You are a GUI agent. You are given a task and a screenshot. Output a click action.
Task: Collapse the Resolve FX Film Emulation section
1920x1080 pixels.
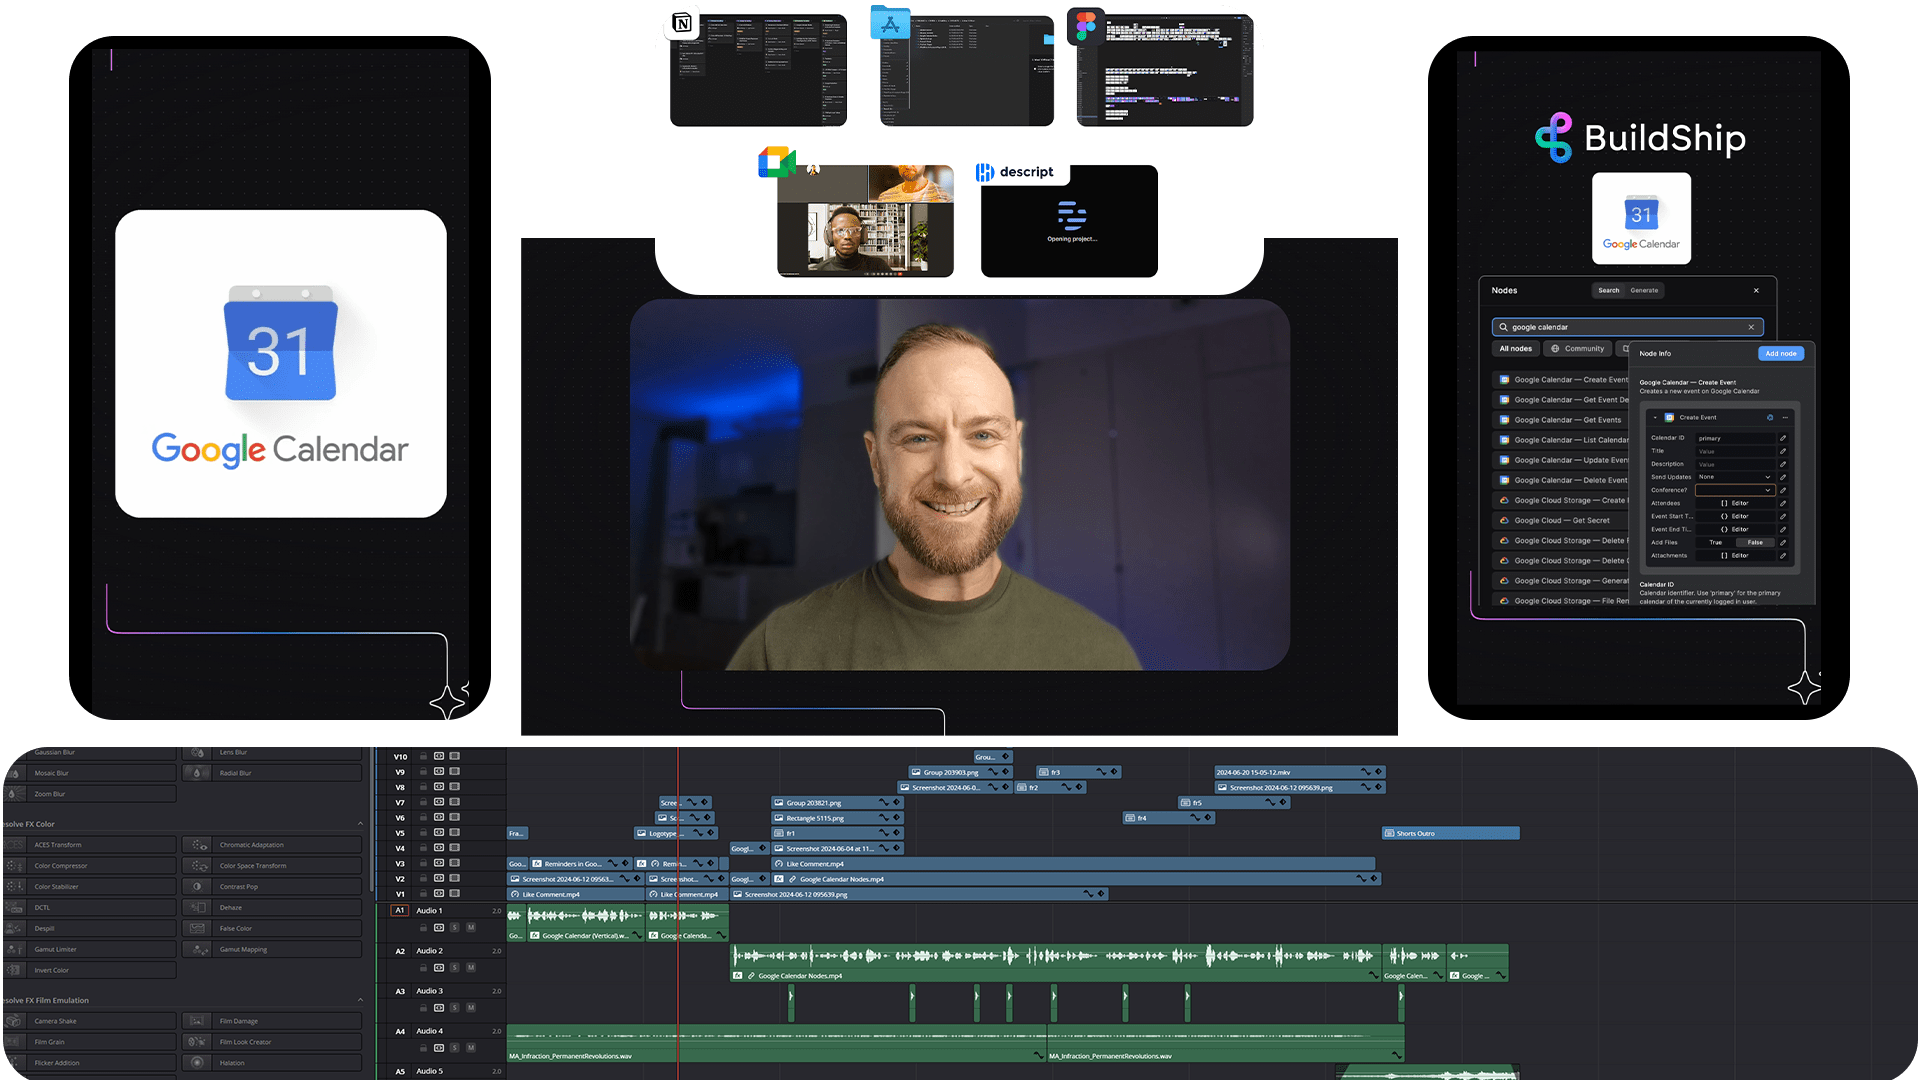[361, 1000]
